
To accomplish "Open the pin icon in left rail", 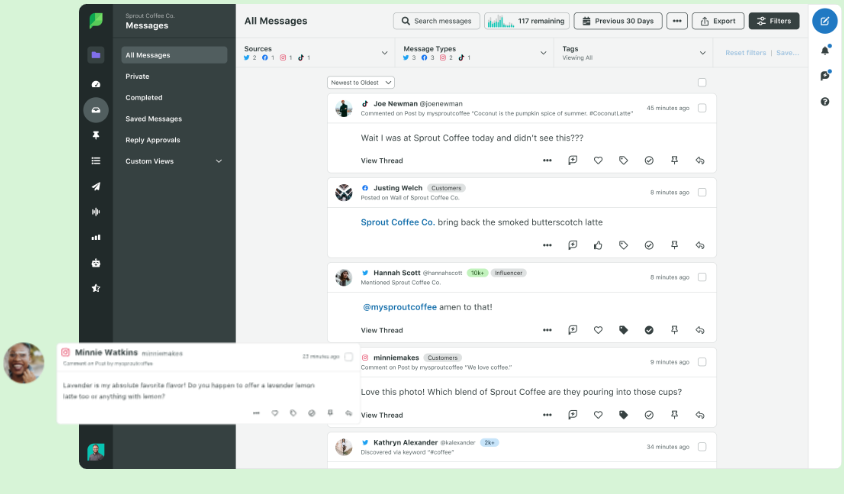I will [96, 135].
